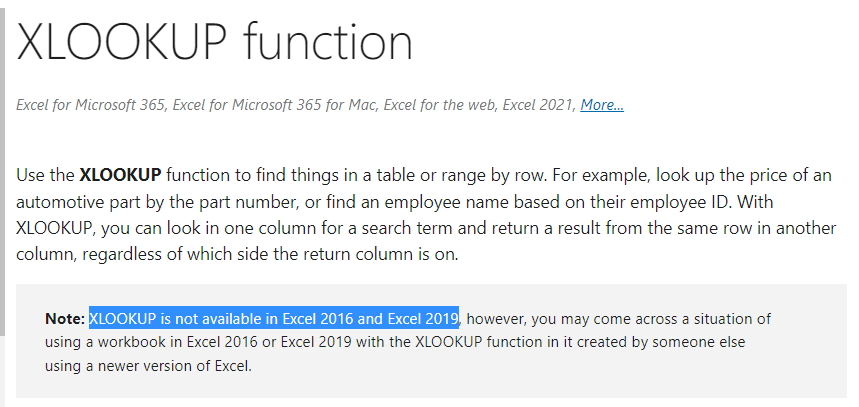Viewport: 859px width, 407px height.
Task: Click "Excel for the web" in the subtitle
Action: tap(440, 105)
